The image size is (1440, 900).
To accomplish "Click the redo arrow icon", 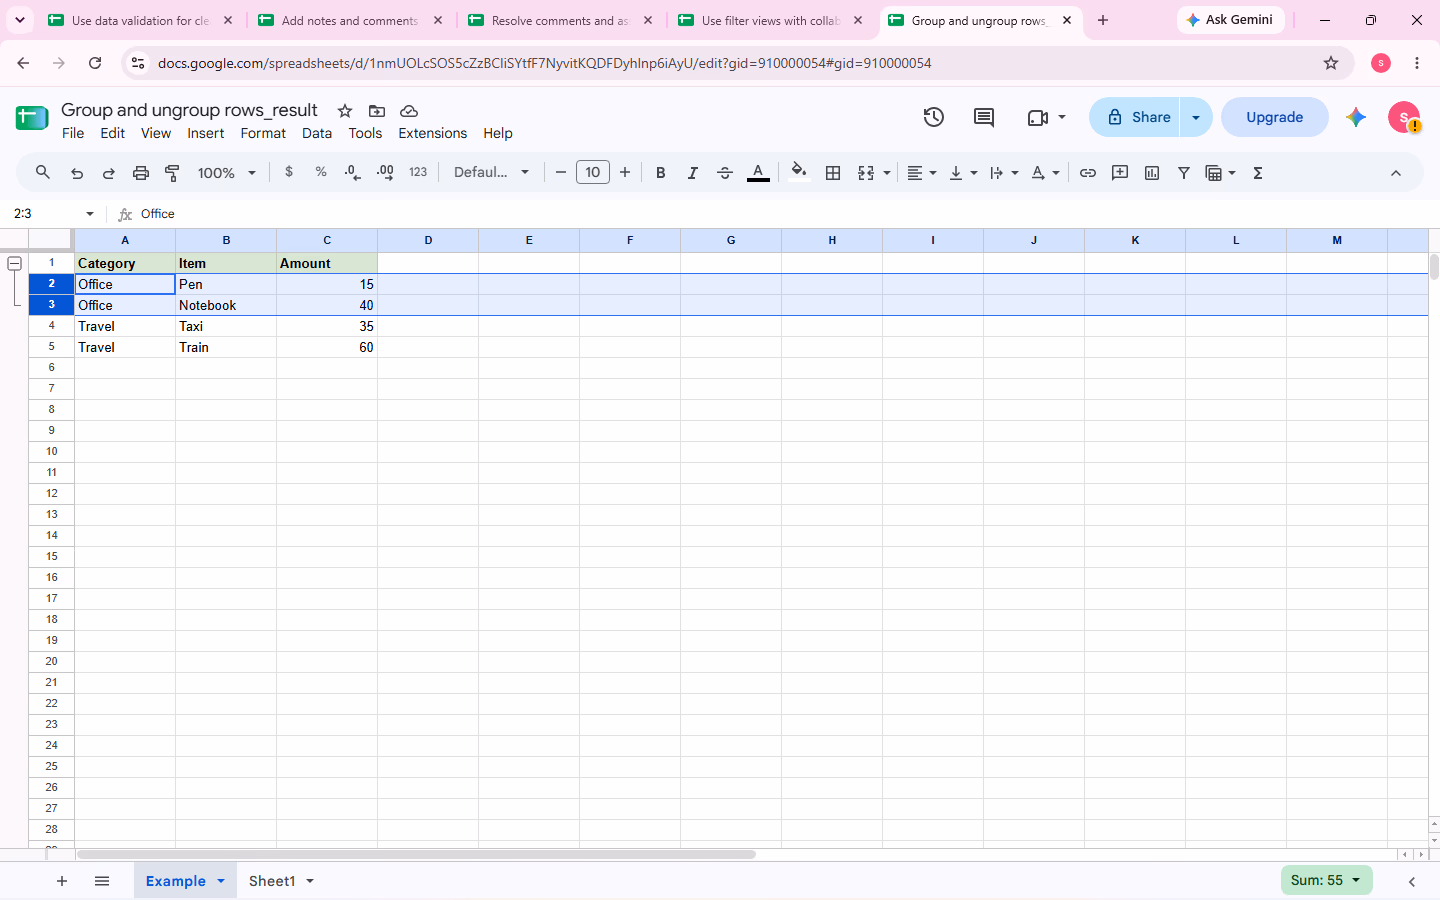I will [x=109, y=173].
